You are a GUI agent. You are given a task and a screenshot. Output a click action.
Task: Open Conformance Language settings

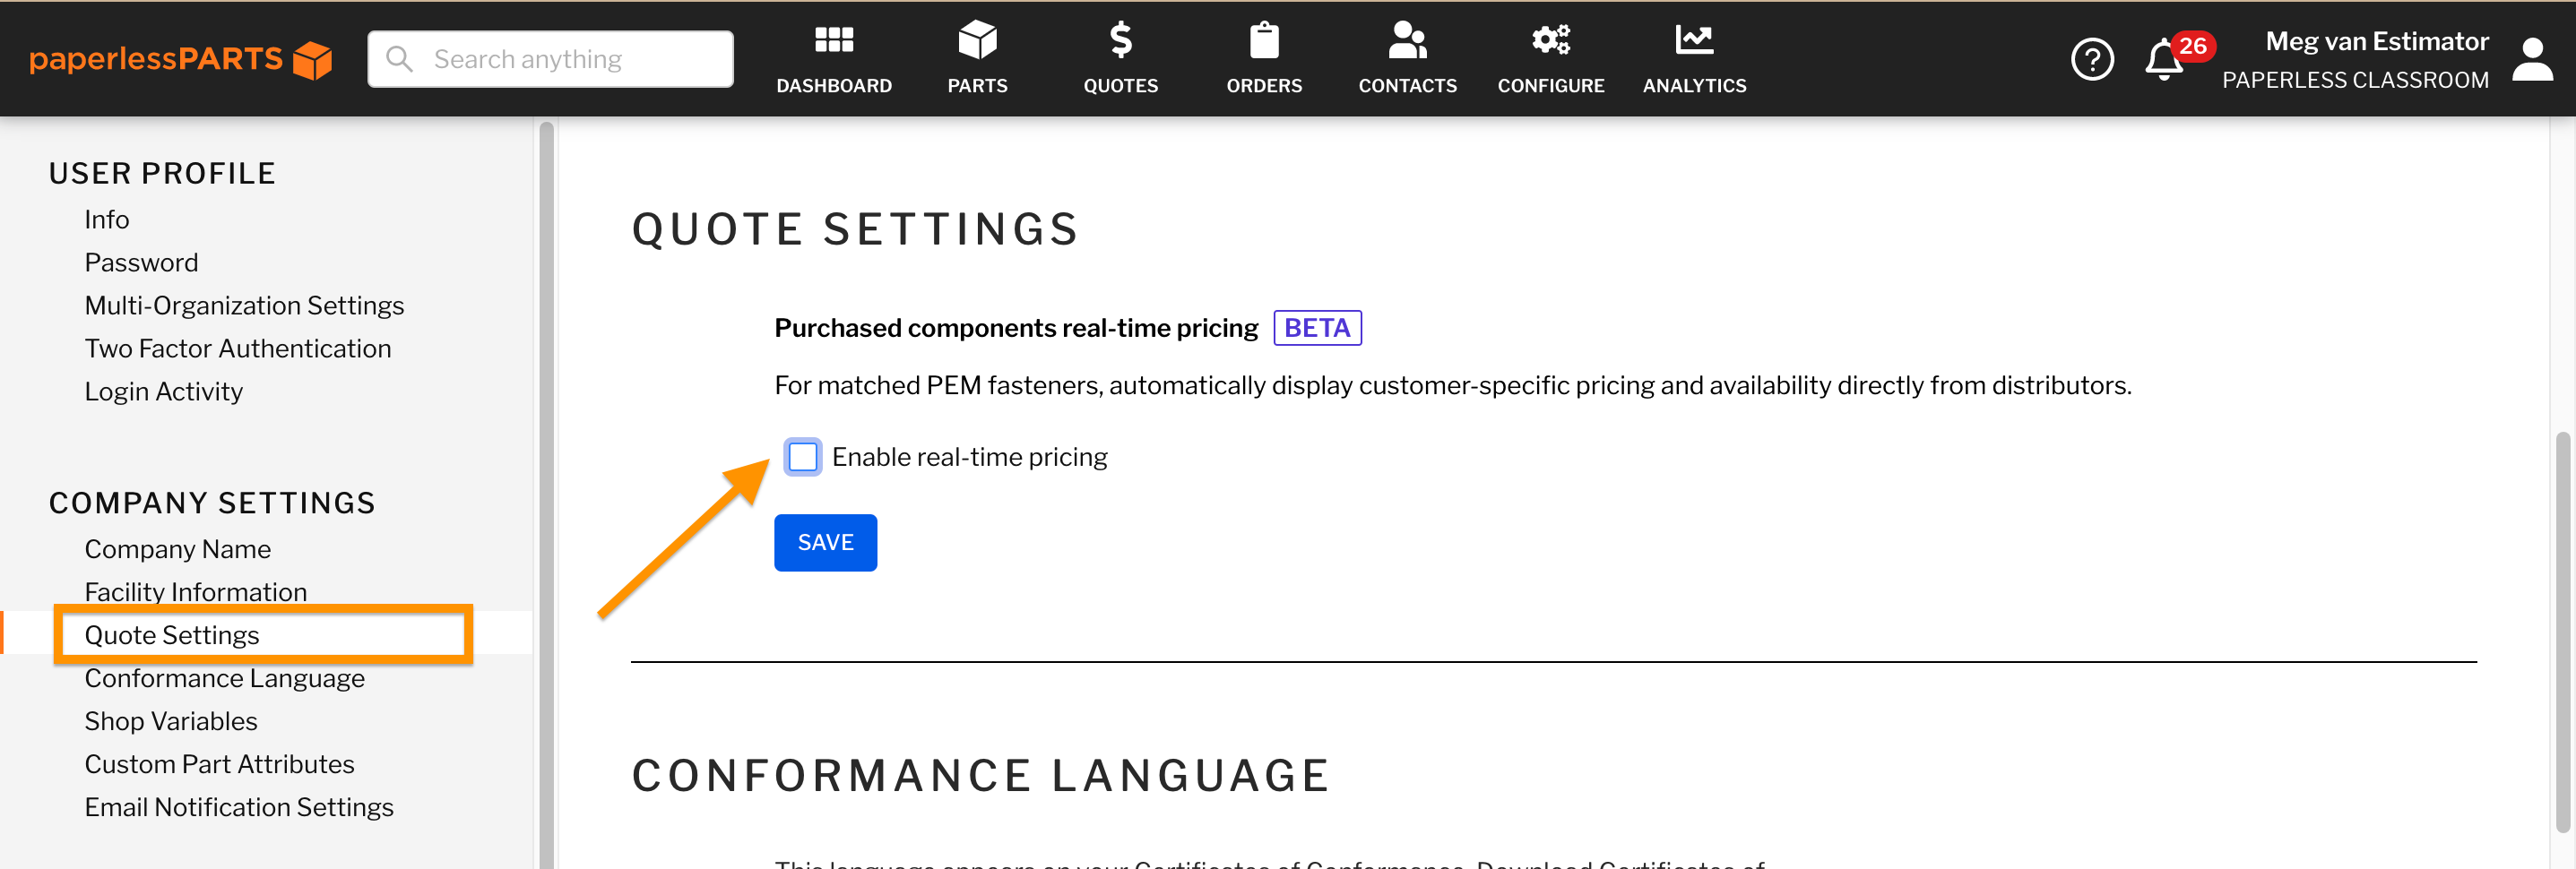point(224,678)
